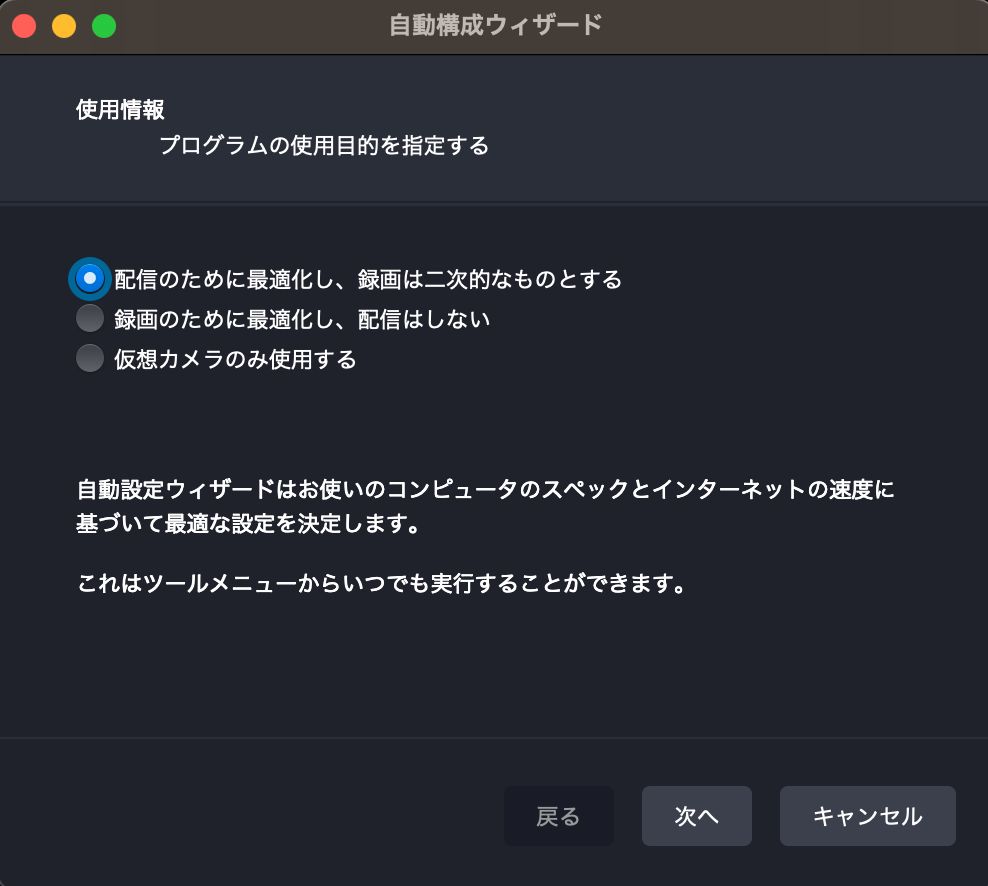Screen dimensions: 988x886
Task: Click the 自動設定ウィザード description paragraph
Action: click(485, 506)
